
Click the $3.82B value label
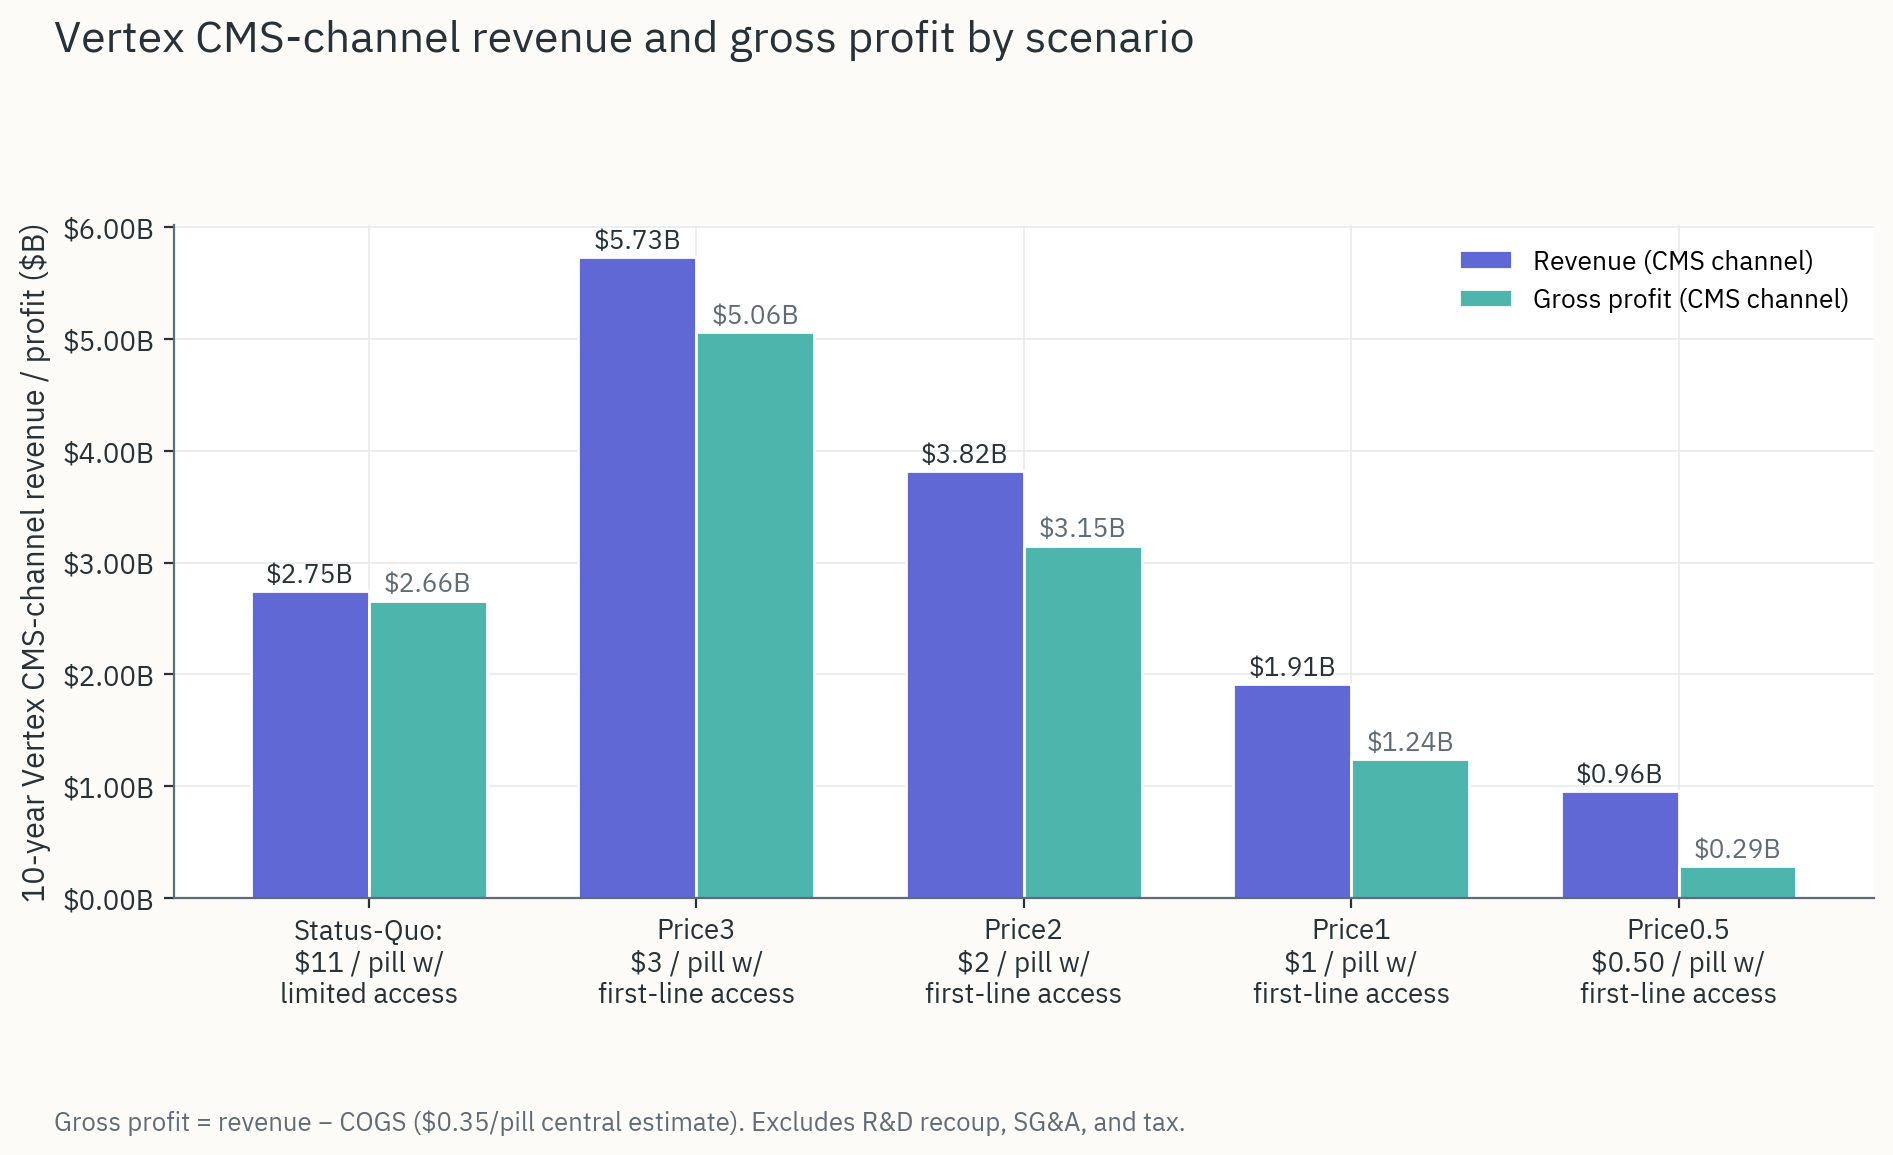point(964,454)
